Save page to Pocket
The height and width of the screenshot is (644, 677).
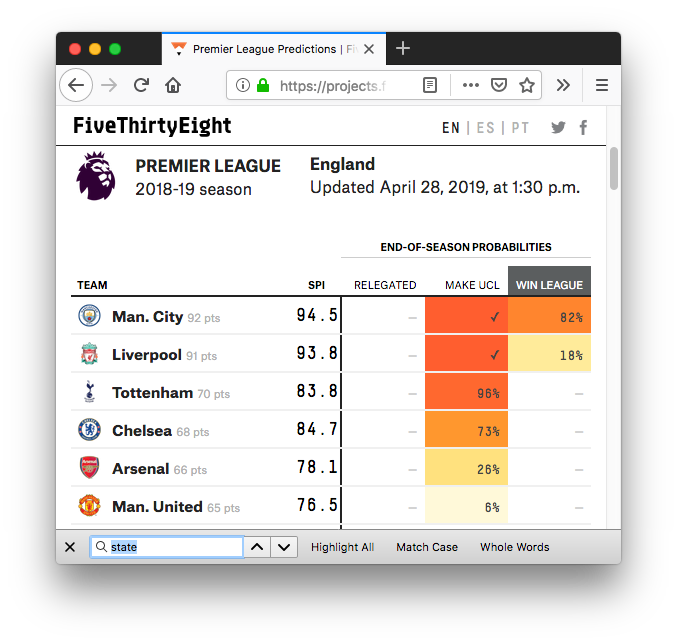(498, 86)
